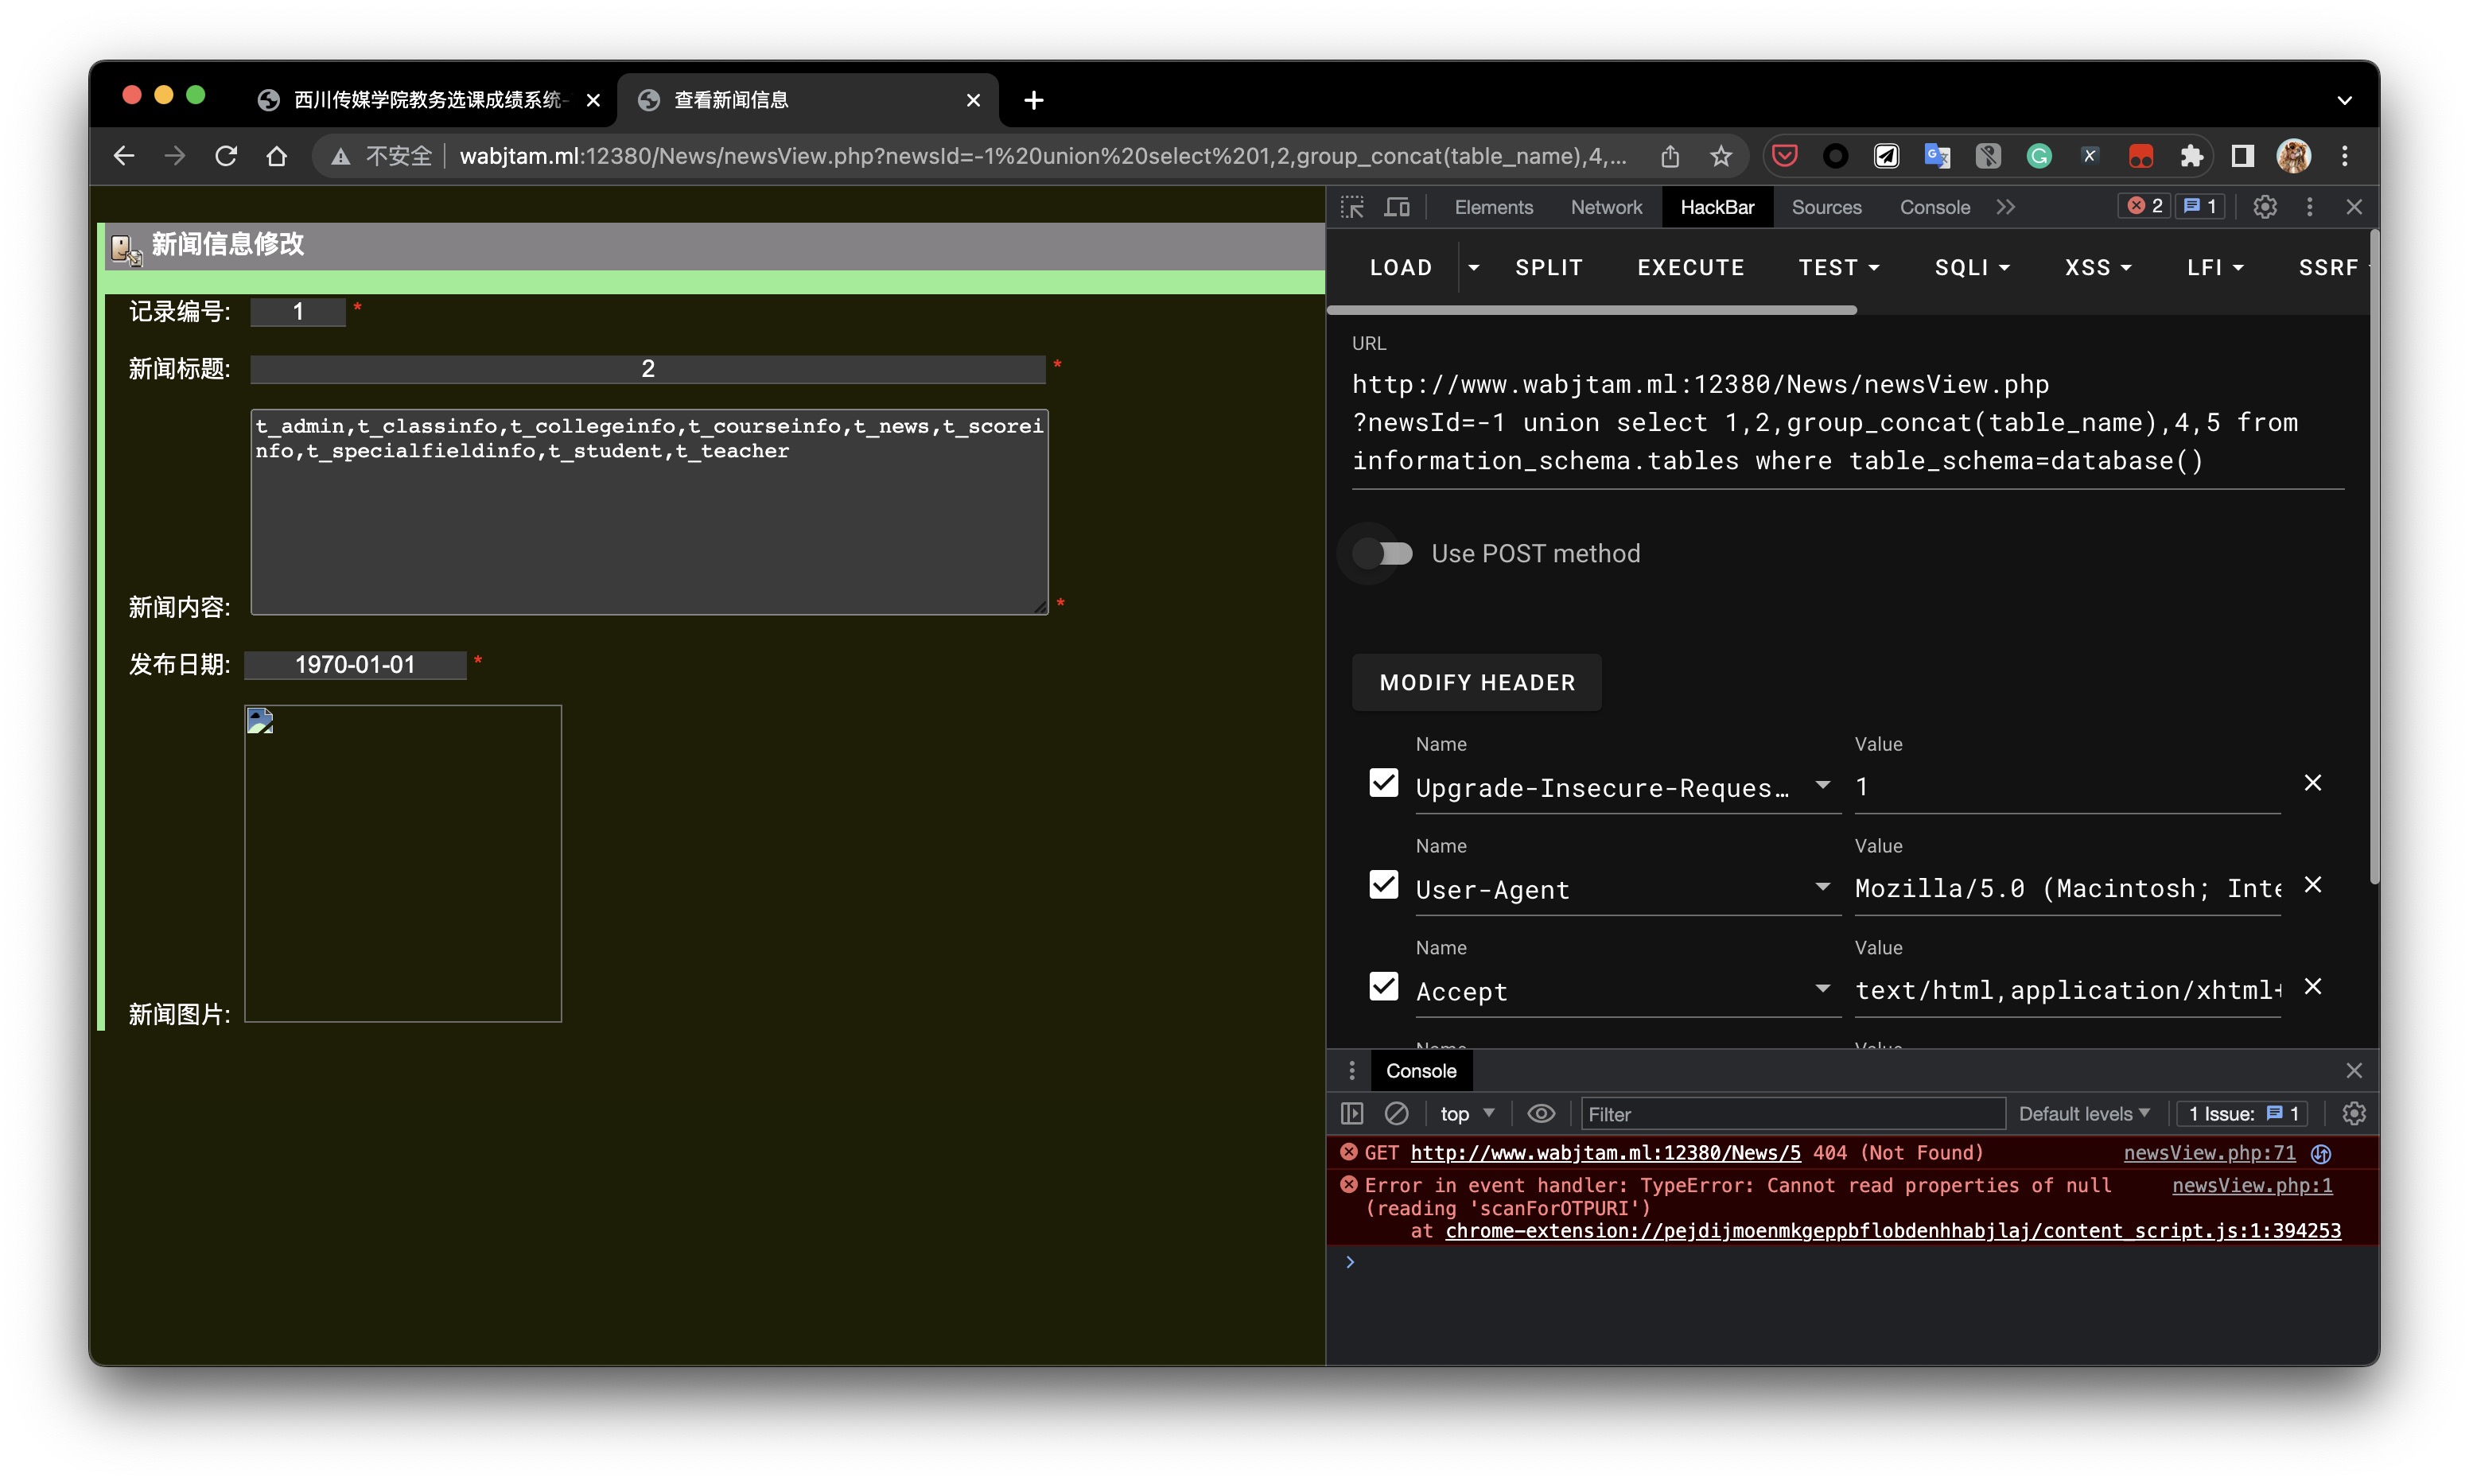Expand the SQLI dropdown menu
The width and height of the screenshot is (2469, 1484).
[x=1971, y=267]
